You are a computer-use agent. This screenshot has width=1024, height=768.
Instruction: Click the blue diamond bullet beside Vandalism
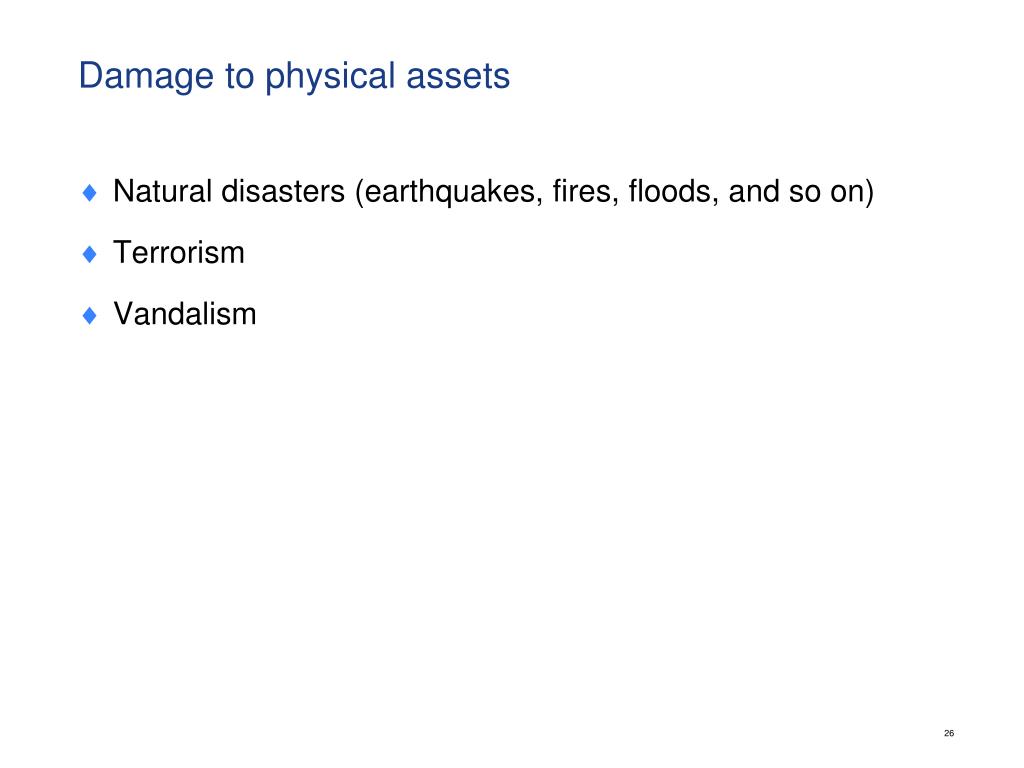coord(90,315)
